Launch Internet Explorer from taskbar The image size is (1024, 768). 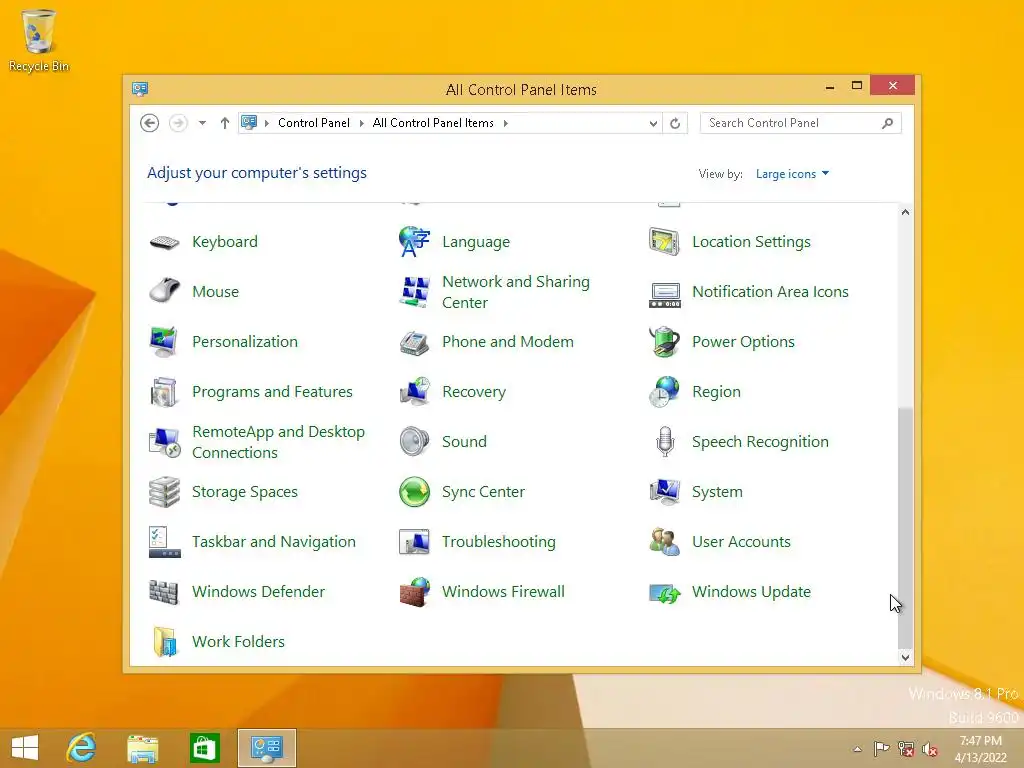82,748
